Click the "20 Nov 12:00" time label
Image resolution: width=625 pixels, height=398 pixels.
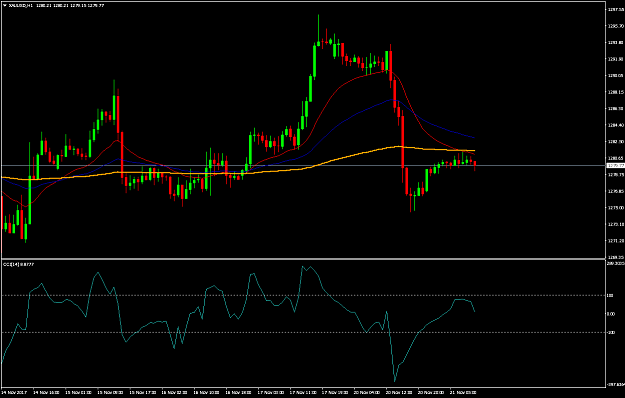coord(399,392)
